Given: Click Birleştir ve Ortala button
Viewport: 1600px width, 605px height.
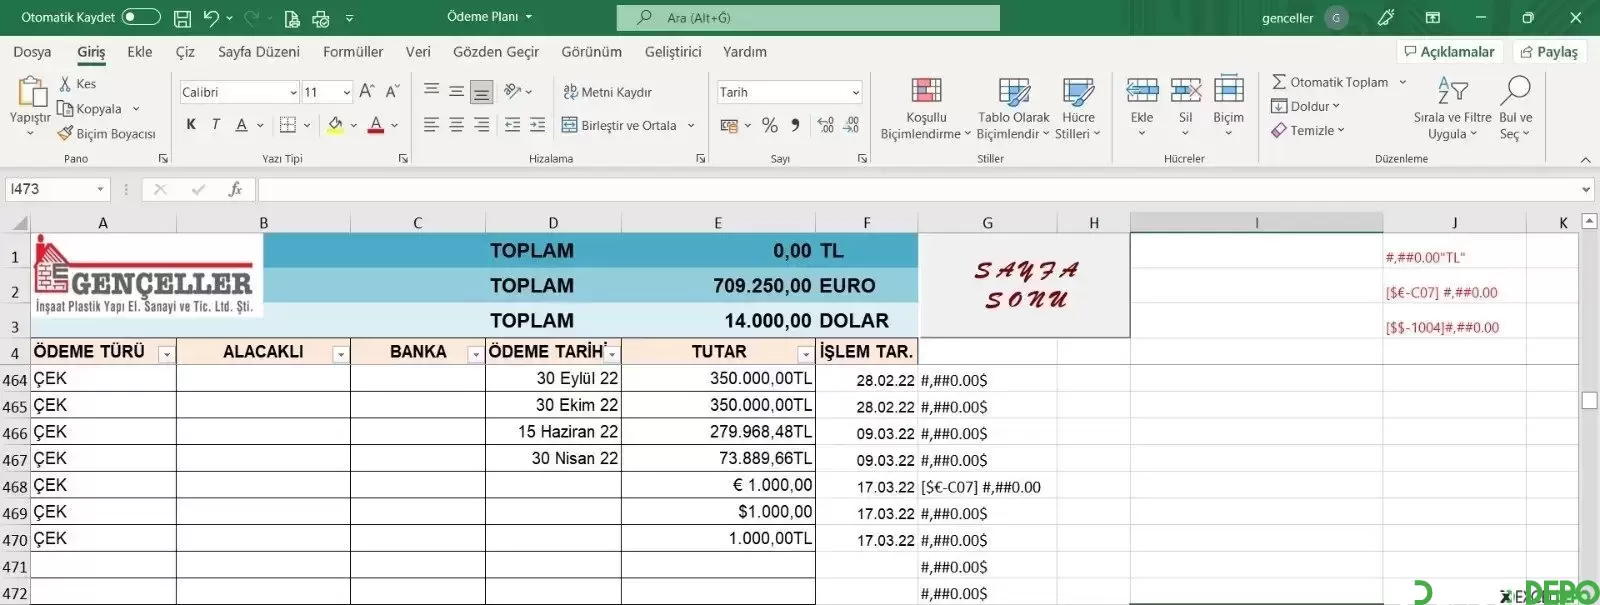Looking at the screenshot, I should tap(619, 125).
